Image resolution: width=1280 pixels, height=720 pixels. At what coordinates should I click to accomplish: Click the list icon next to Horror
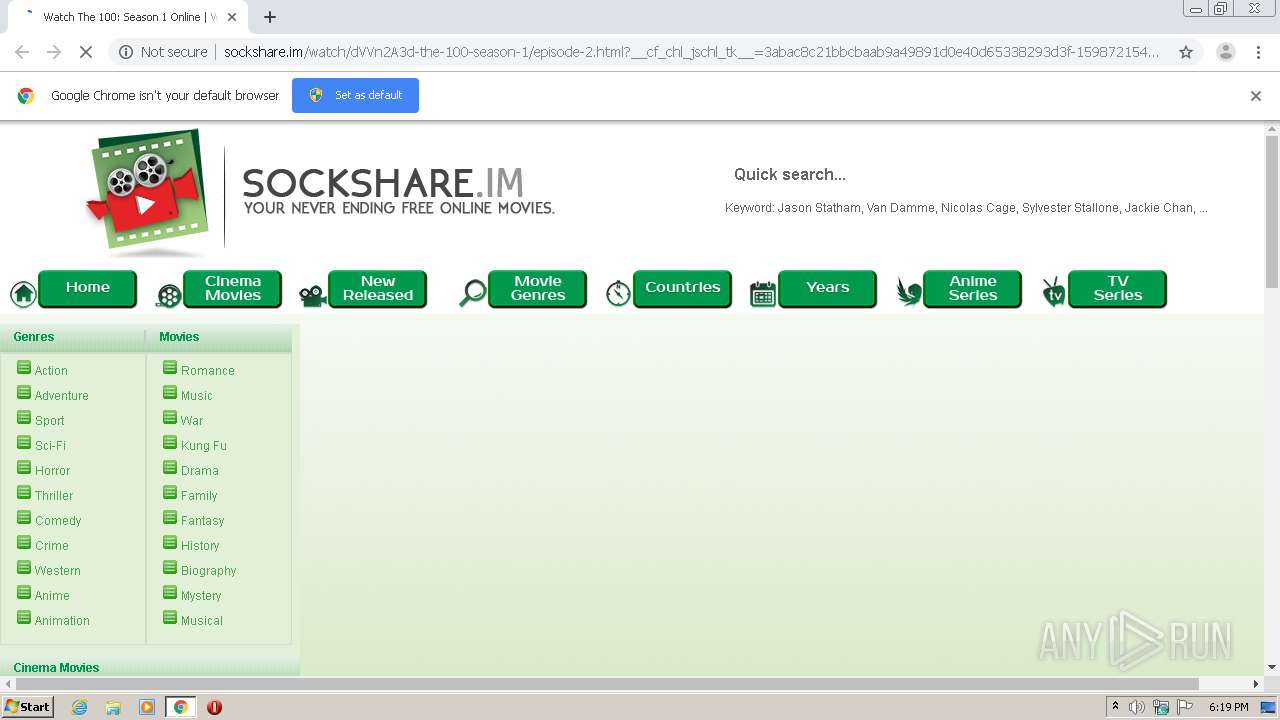(x=24, y=468)
